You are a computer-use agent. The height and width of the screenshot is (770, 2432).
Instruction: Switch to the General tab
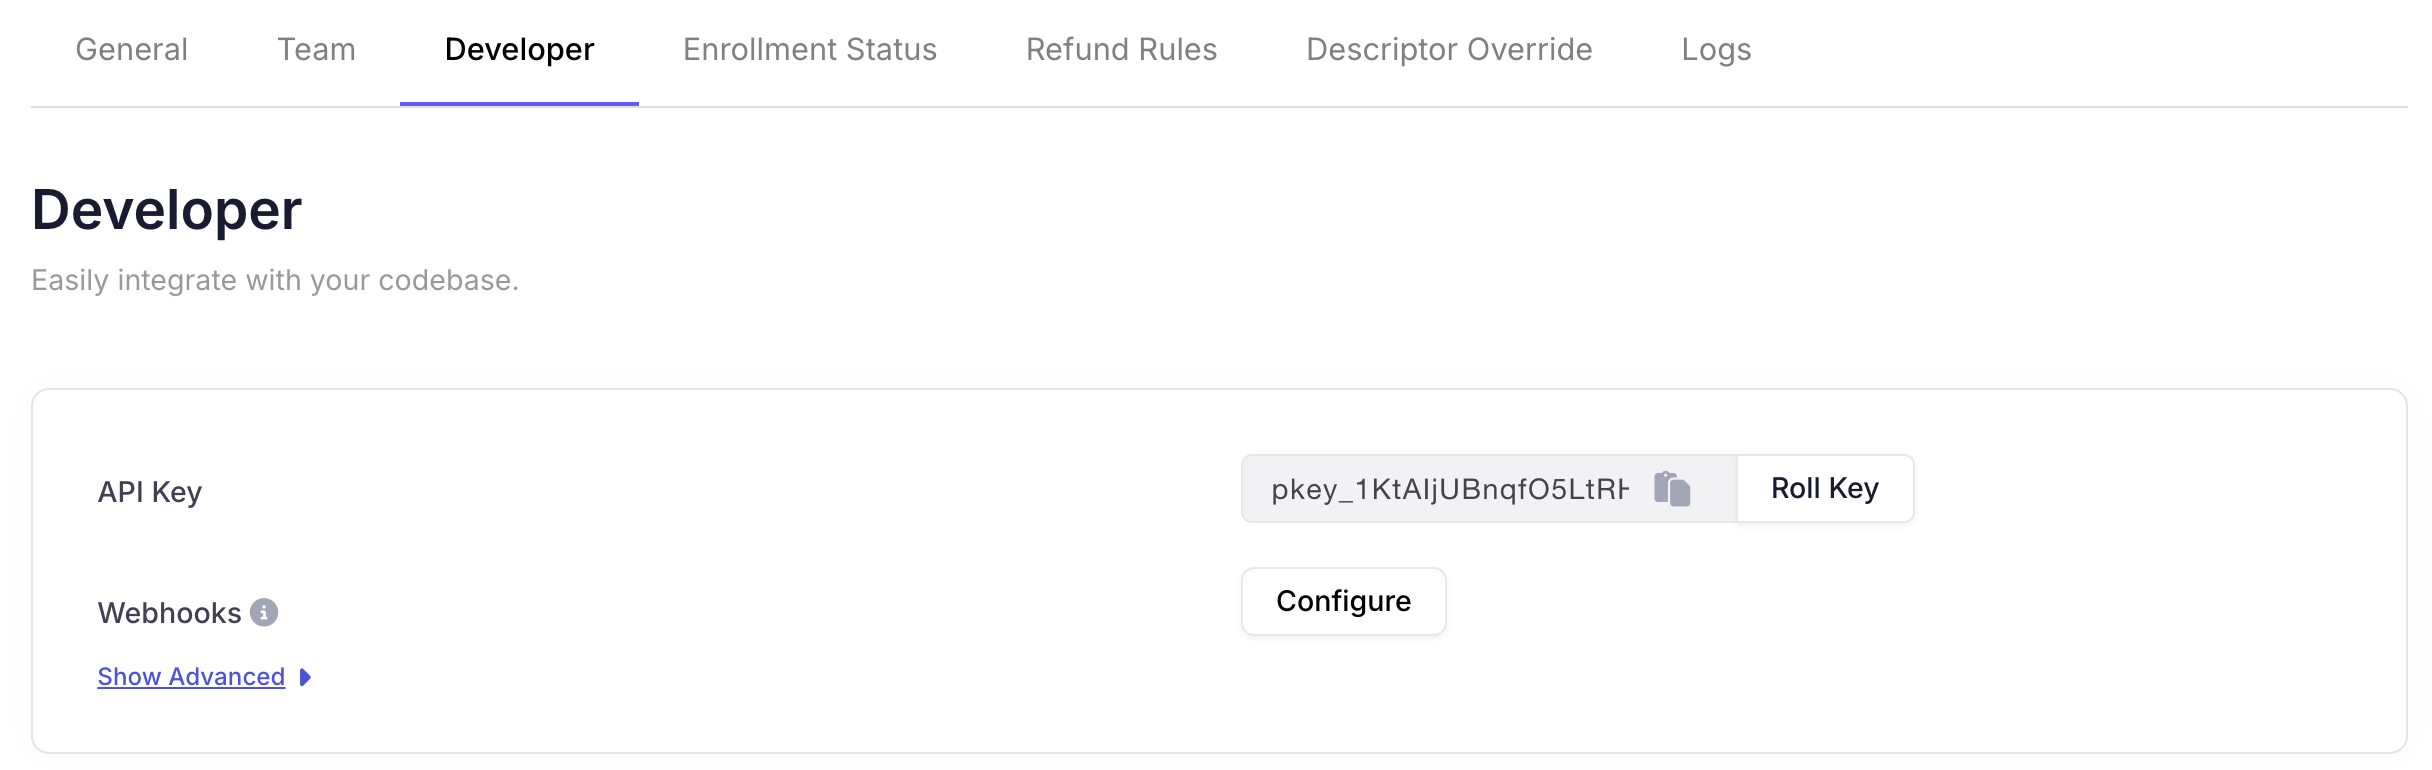(132, 50)
